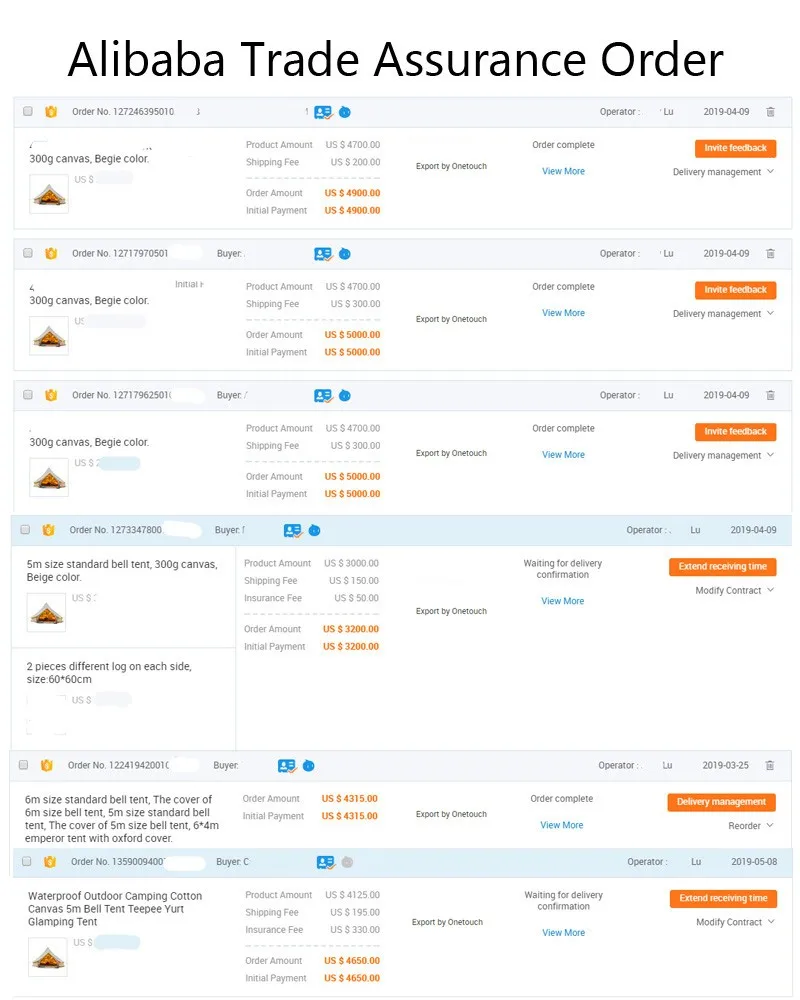The height and width of the screenshot is (1000, 800).
Task: Open Modify Contract dropdown for US $3200 order
Action: click(x=734, y=591)
